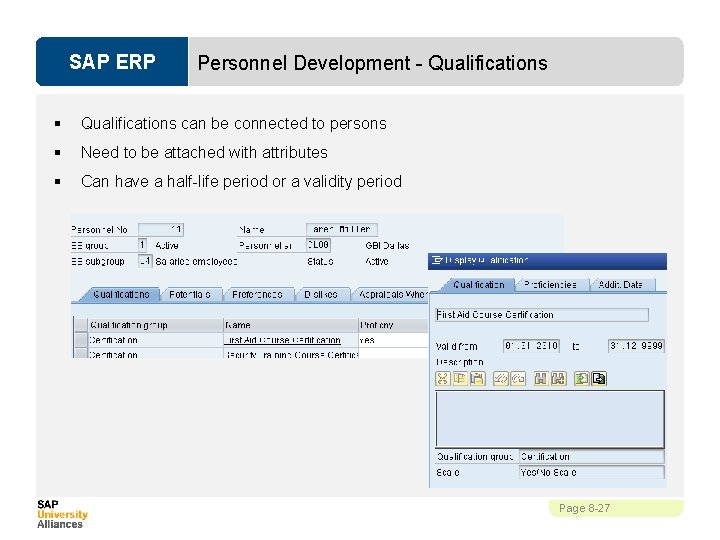Click the 'yes' proficiency cell
This screenshot has width=720, height=540.
point(393,340)
